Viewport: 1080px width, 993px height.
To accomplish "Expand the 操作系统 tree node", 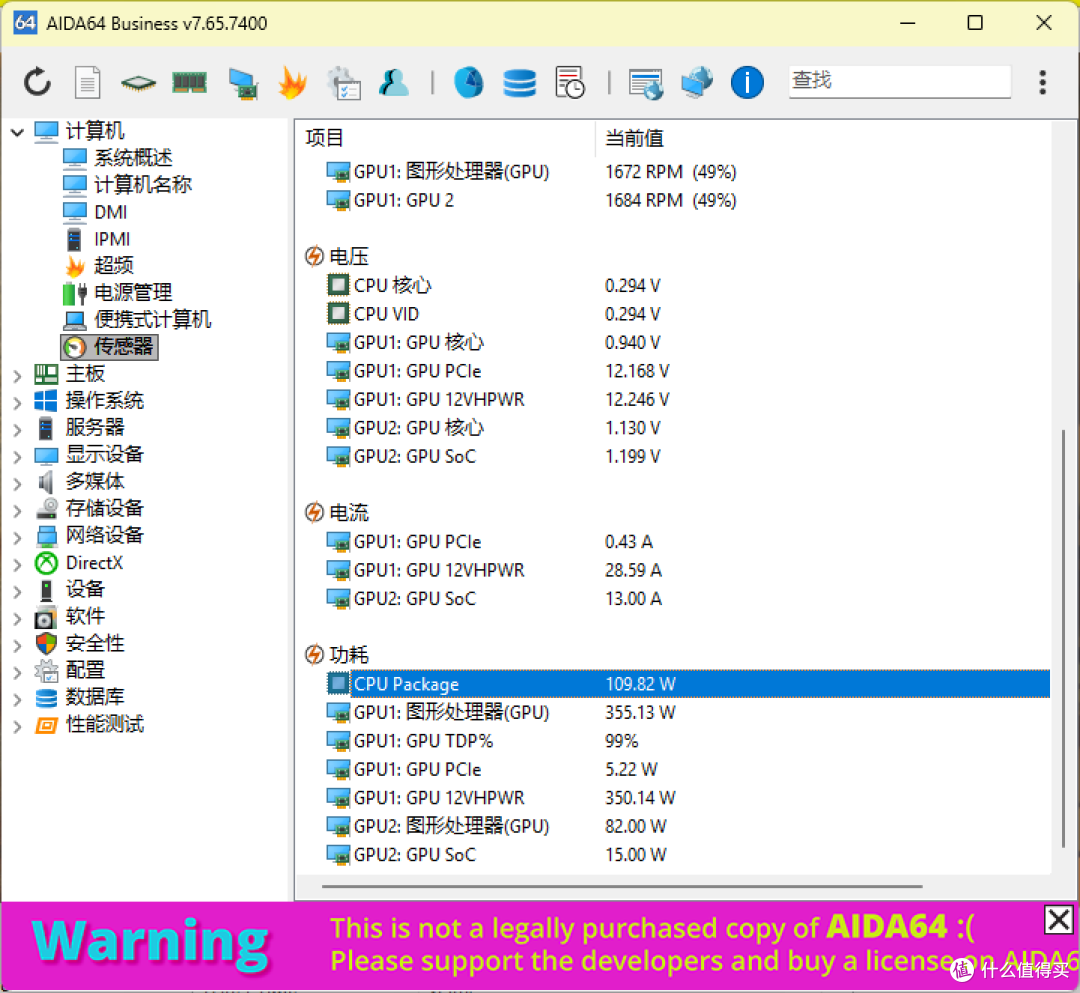I will point(17,402).
